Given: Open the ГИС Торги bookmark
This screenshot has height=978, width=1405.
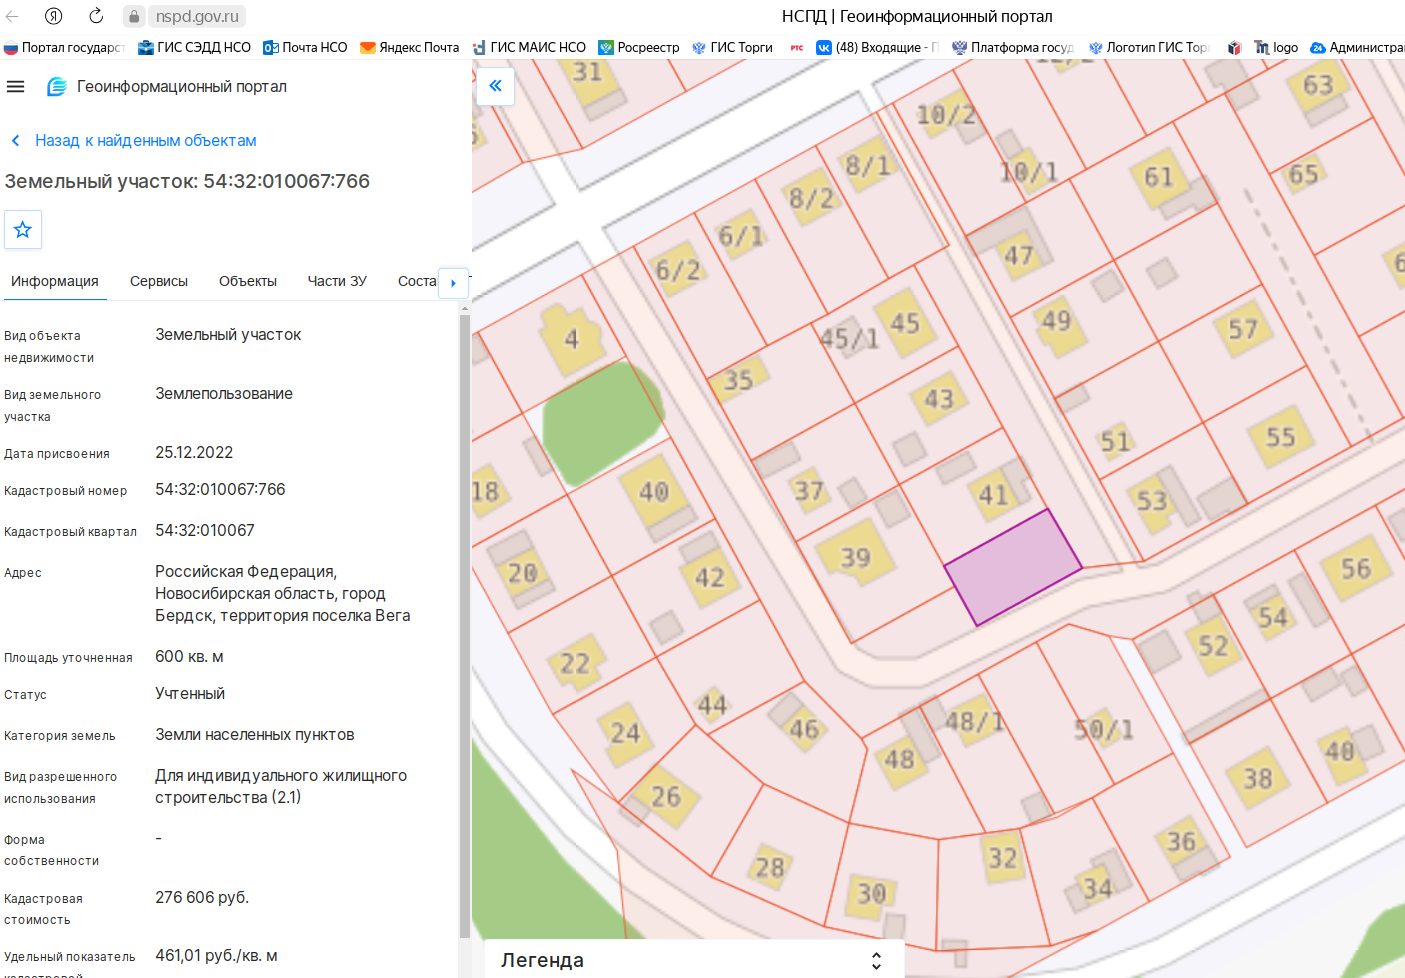Looking at the screenshot, I should pos(733,47).
